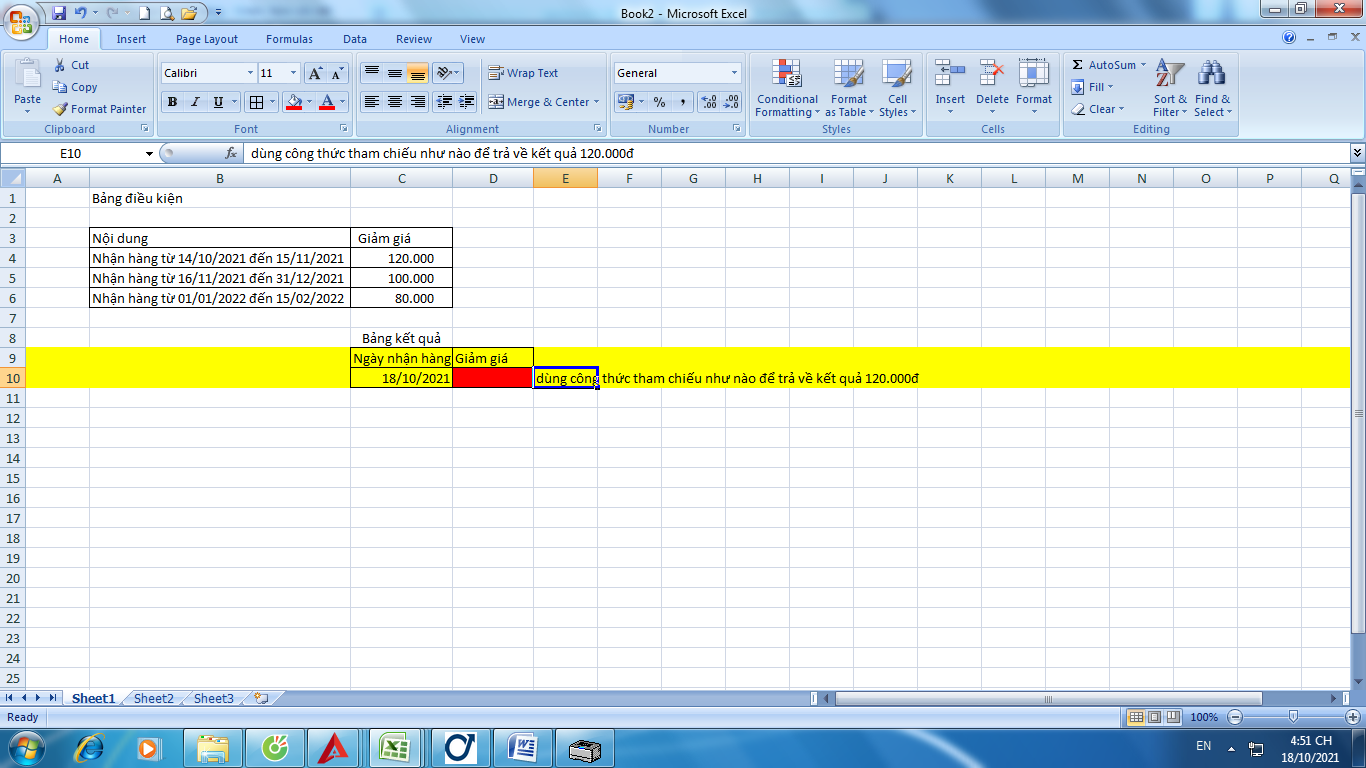The width and height of the screenshot is (1366, 768).
Task: Click the zoom slider handle
Action: pyautogui.click(x=1293, y=717)
